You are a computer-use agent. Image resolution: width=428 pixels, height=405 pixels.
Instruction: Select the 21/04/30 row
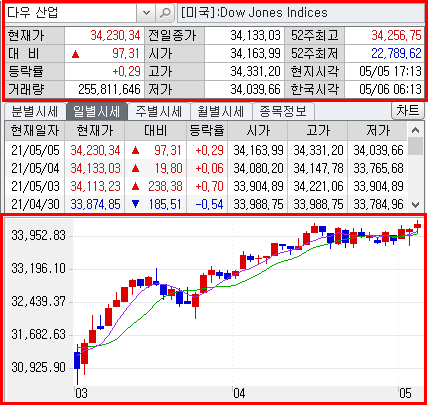click(206, 204)
